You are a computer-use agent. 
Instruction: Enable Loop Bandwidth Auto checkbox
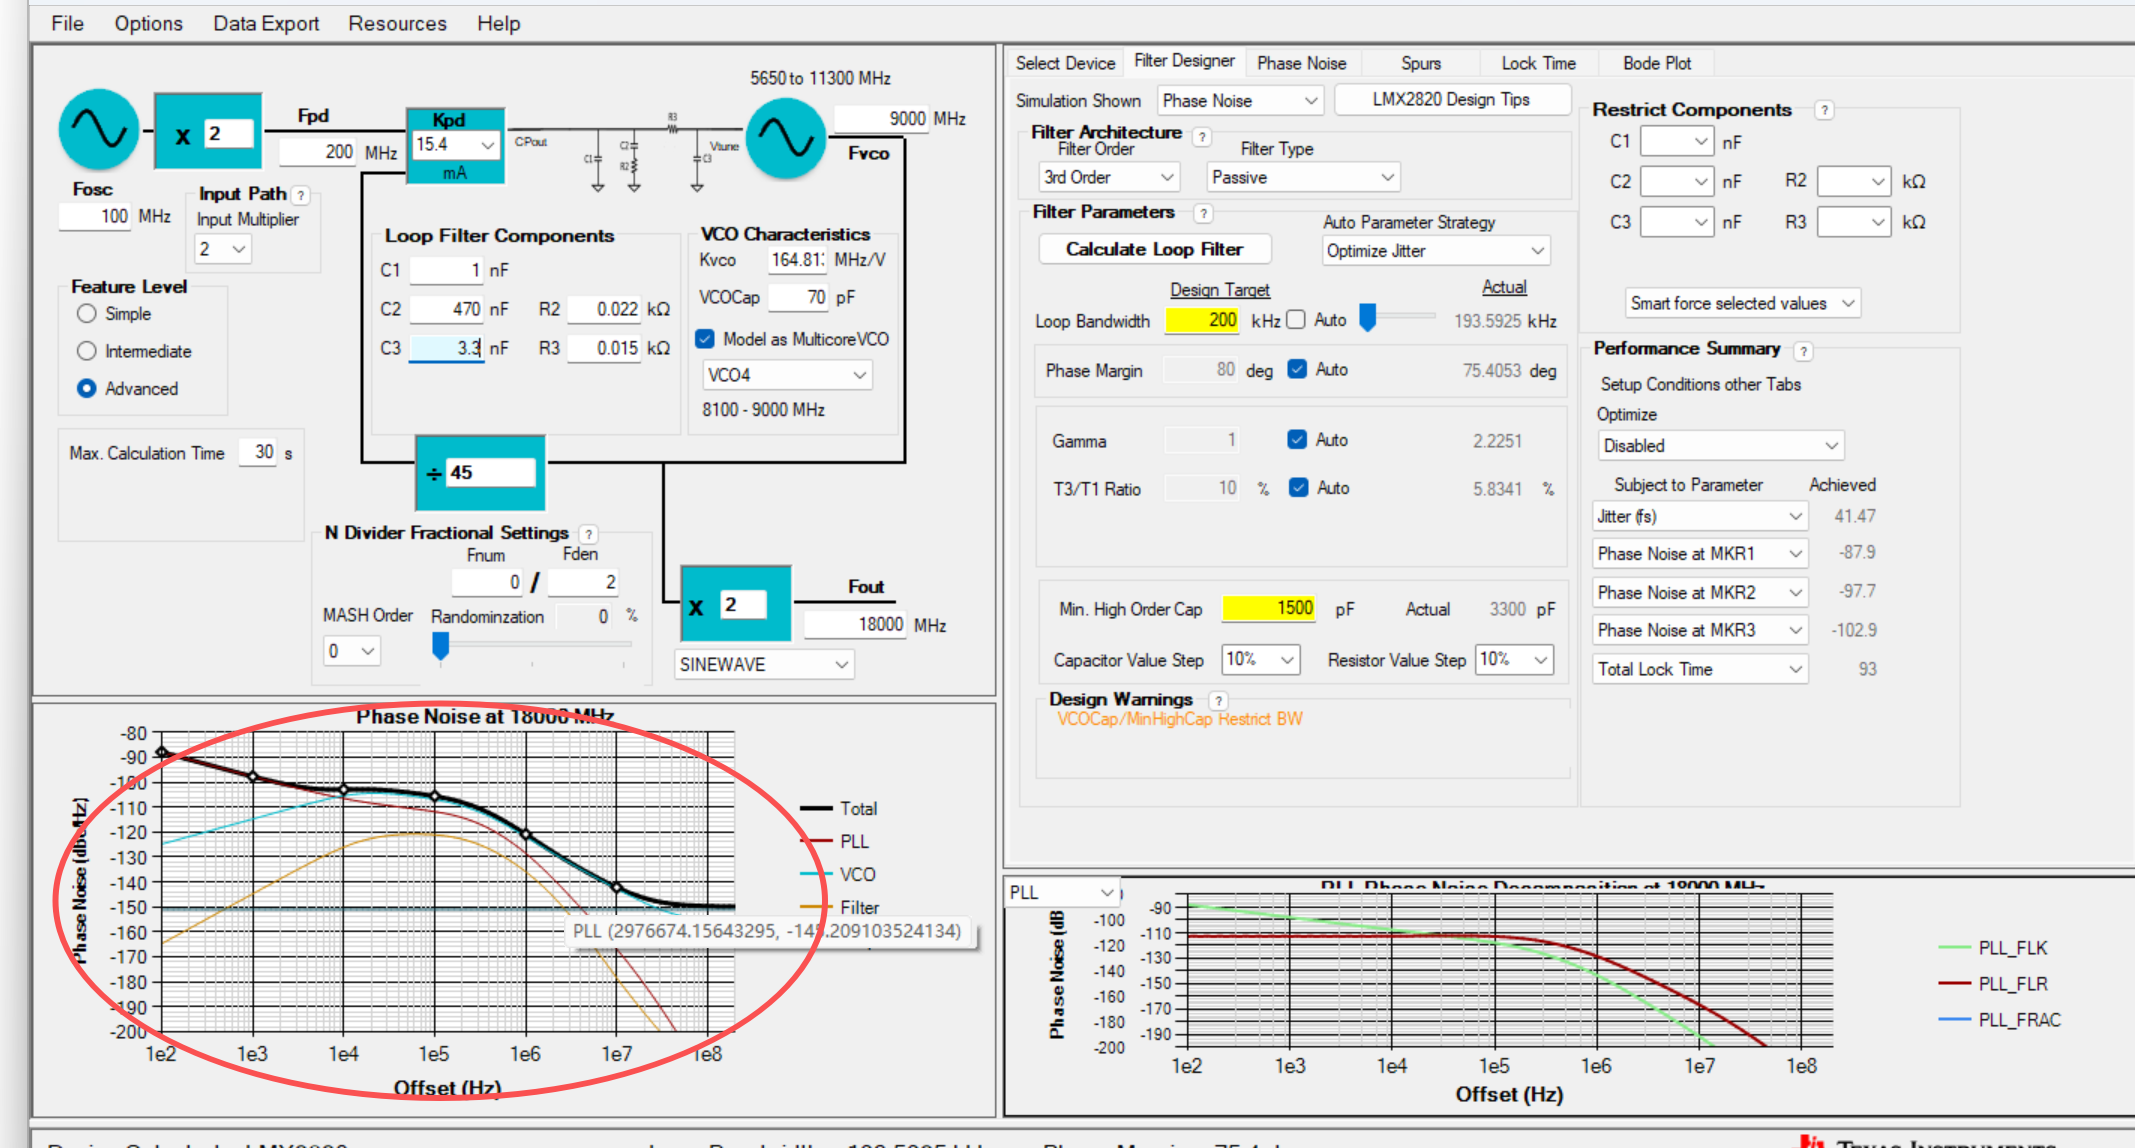[1297, 320]
